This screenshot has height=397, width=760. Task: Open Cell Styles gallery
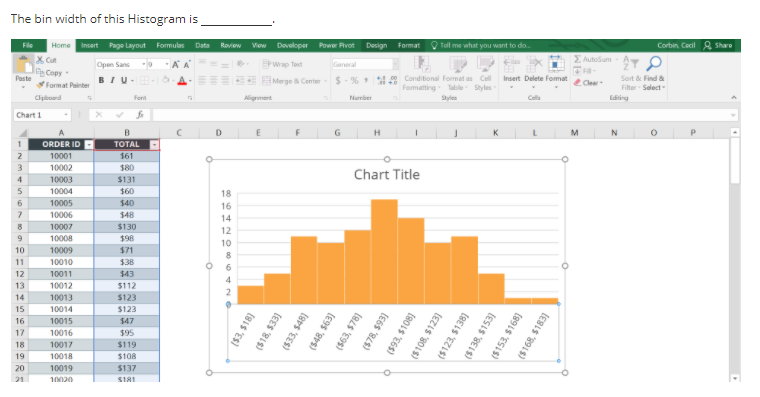point(485,73)
